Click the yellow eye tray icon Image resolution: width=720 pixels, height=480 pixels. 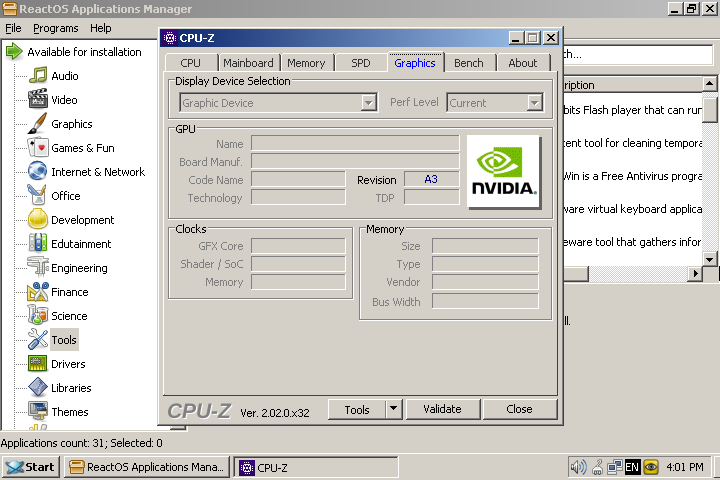tap(651, 467)
